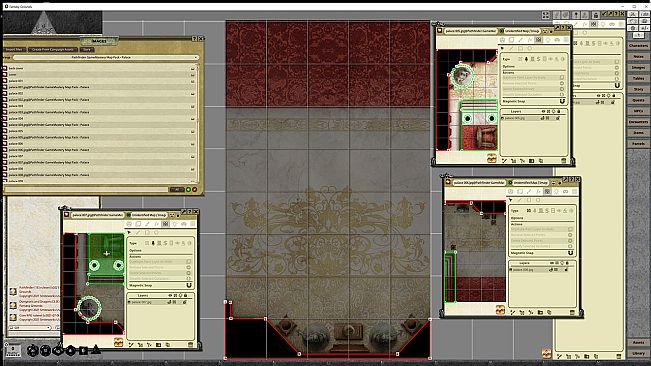
Task: Select the line-of-sight tool in palace 005 window
Action: click(539, 40)
